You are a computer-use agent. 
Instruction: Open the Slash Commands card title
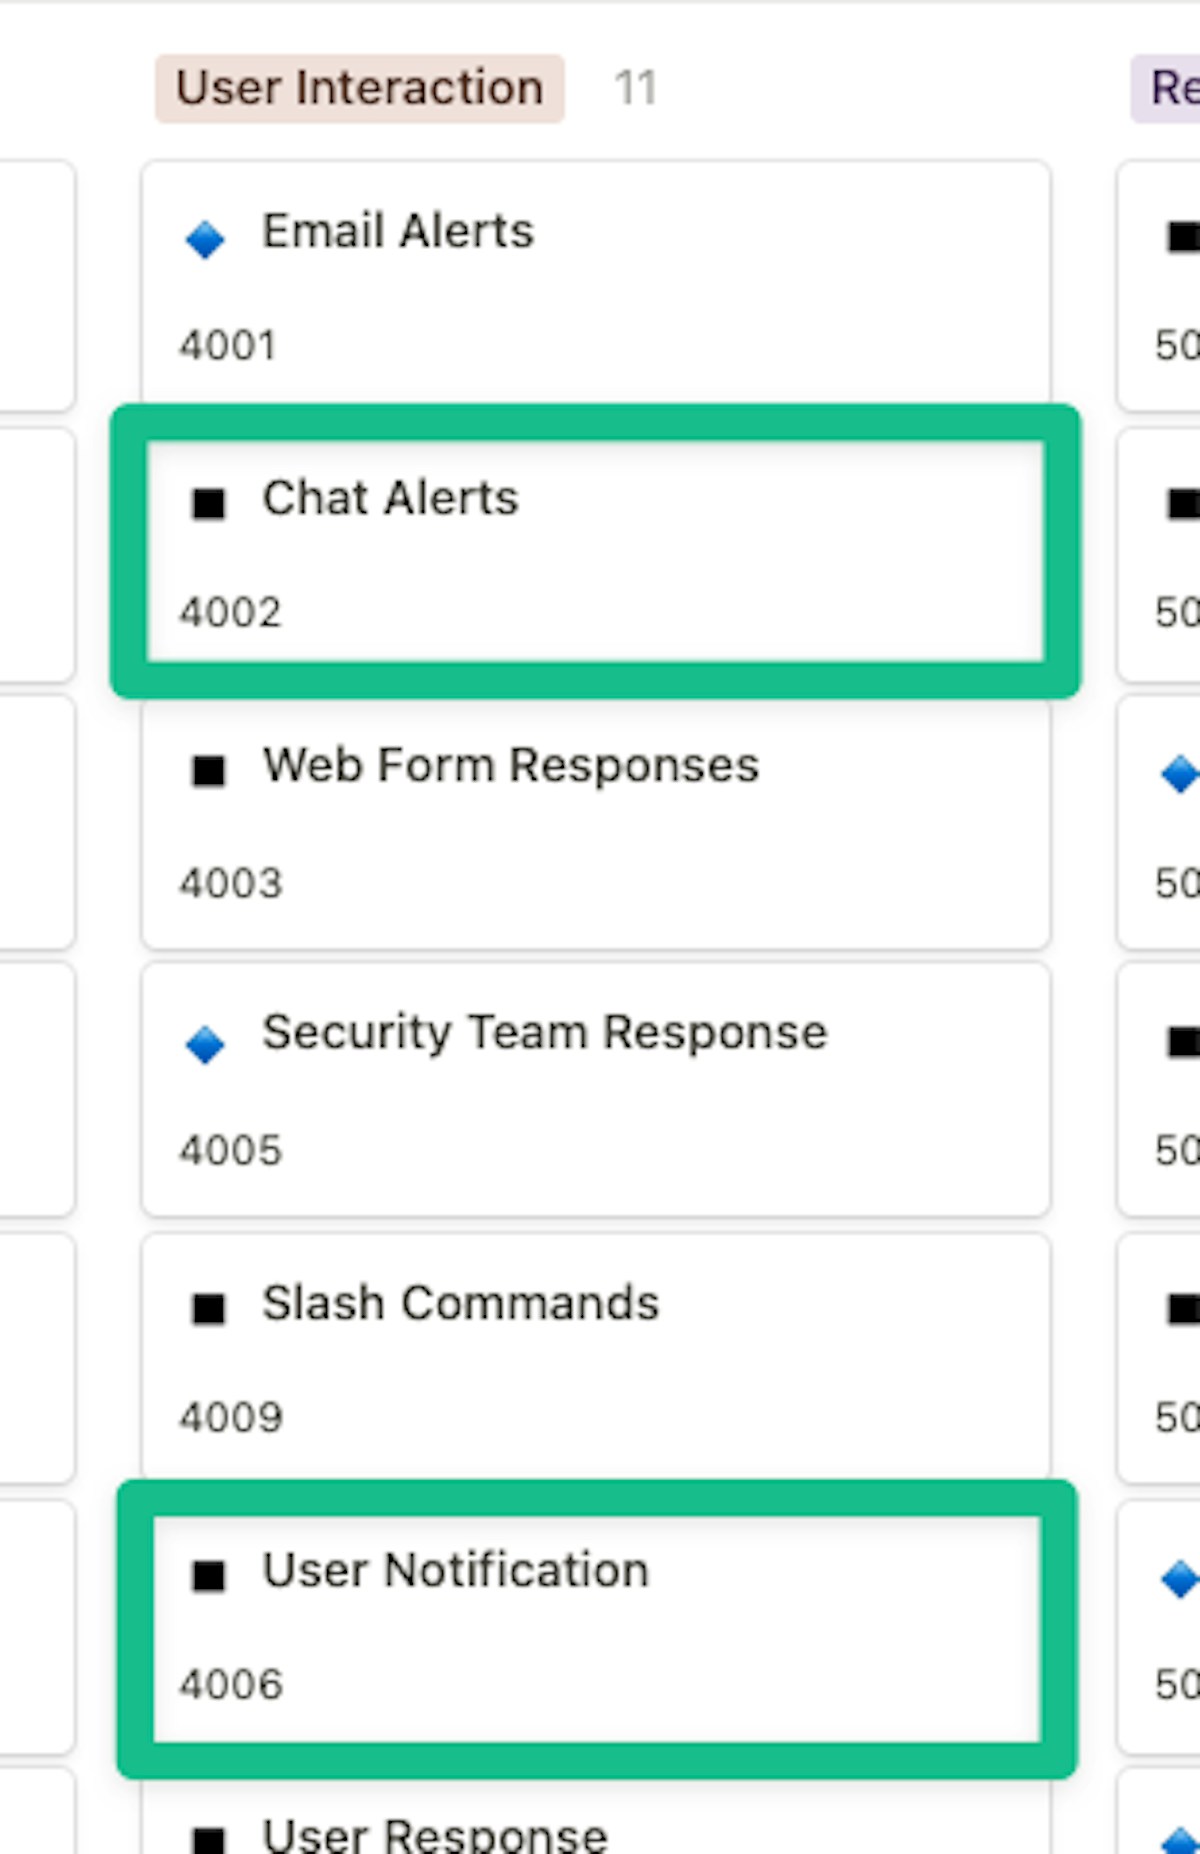click(460, 1303)
